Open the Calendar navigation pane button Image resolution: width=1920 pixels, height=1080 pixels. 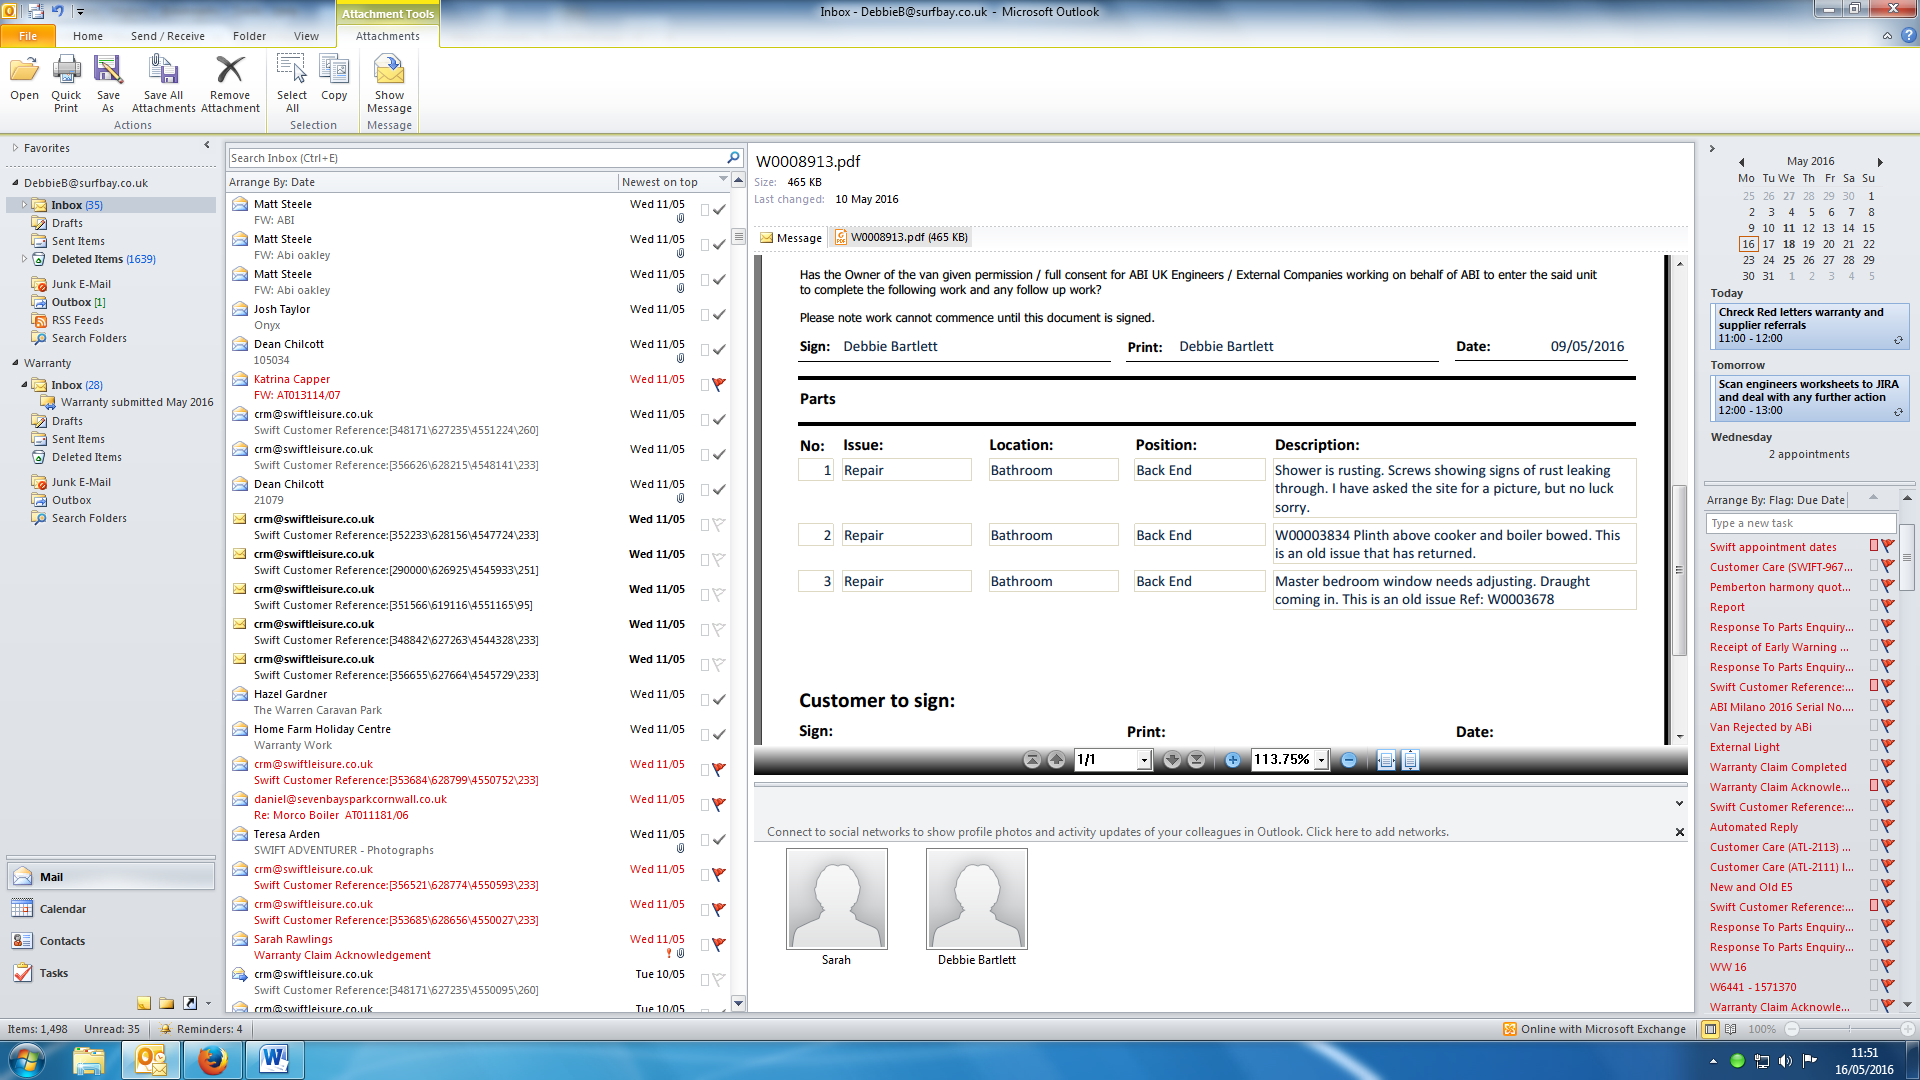(62, 909)
